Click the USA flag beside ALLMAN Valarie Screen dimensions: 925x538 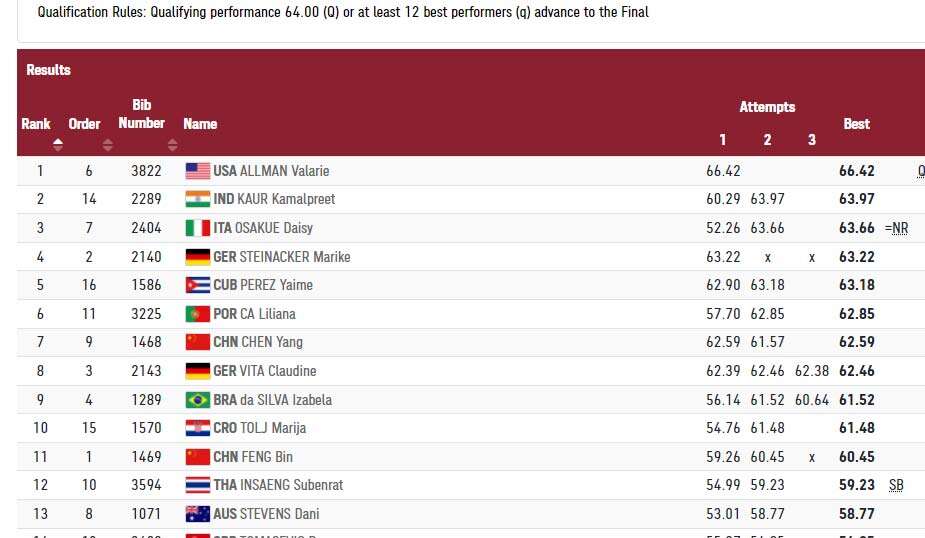[198, 171]
